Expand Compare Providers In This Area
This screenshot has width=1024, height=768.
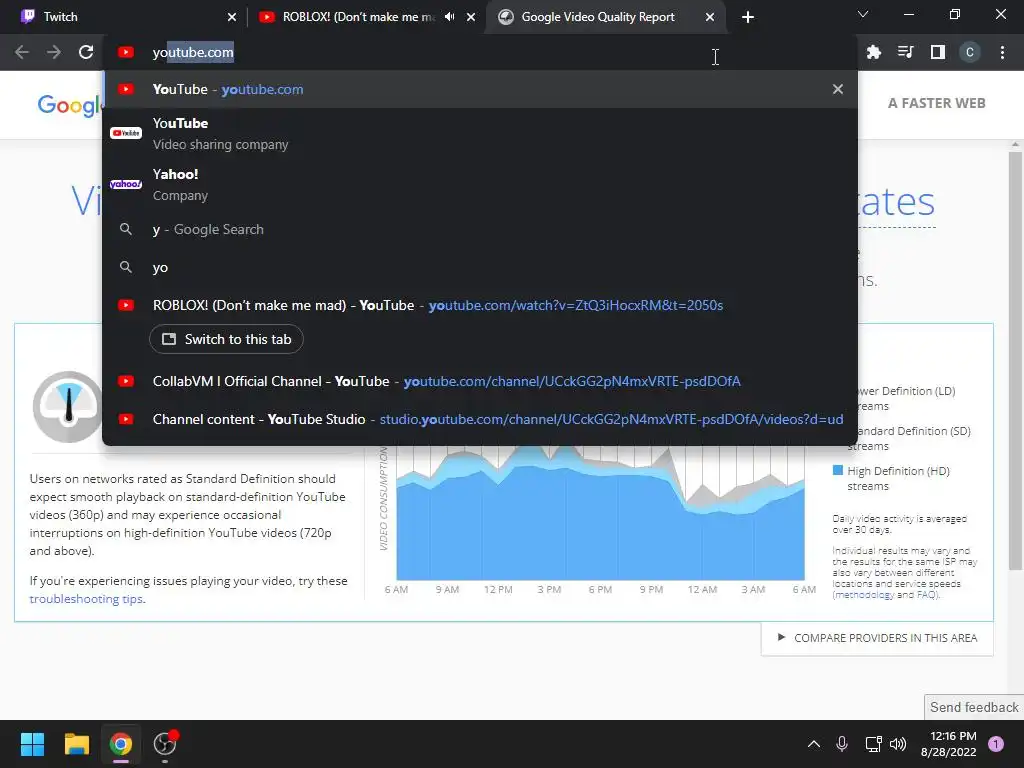pyautogui.click(x=877, y=638)
